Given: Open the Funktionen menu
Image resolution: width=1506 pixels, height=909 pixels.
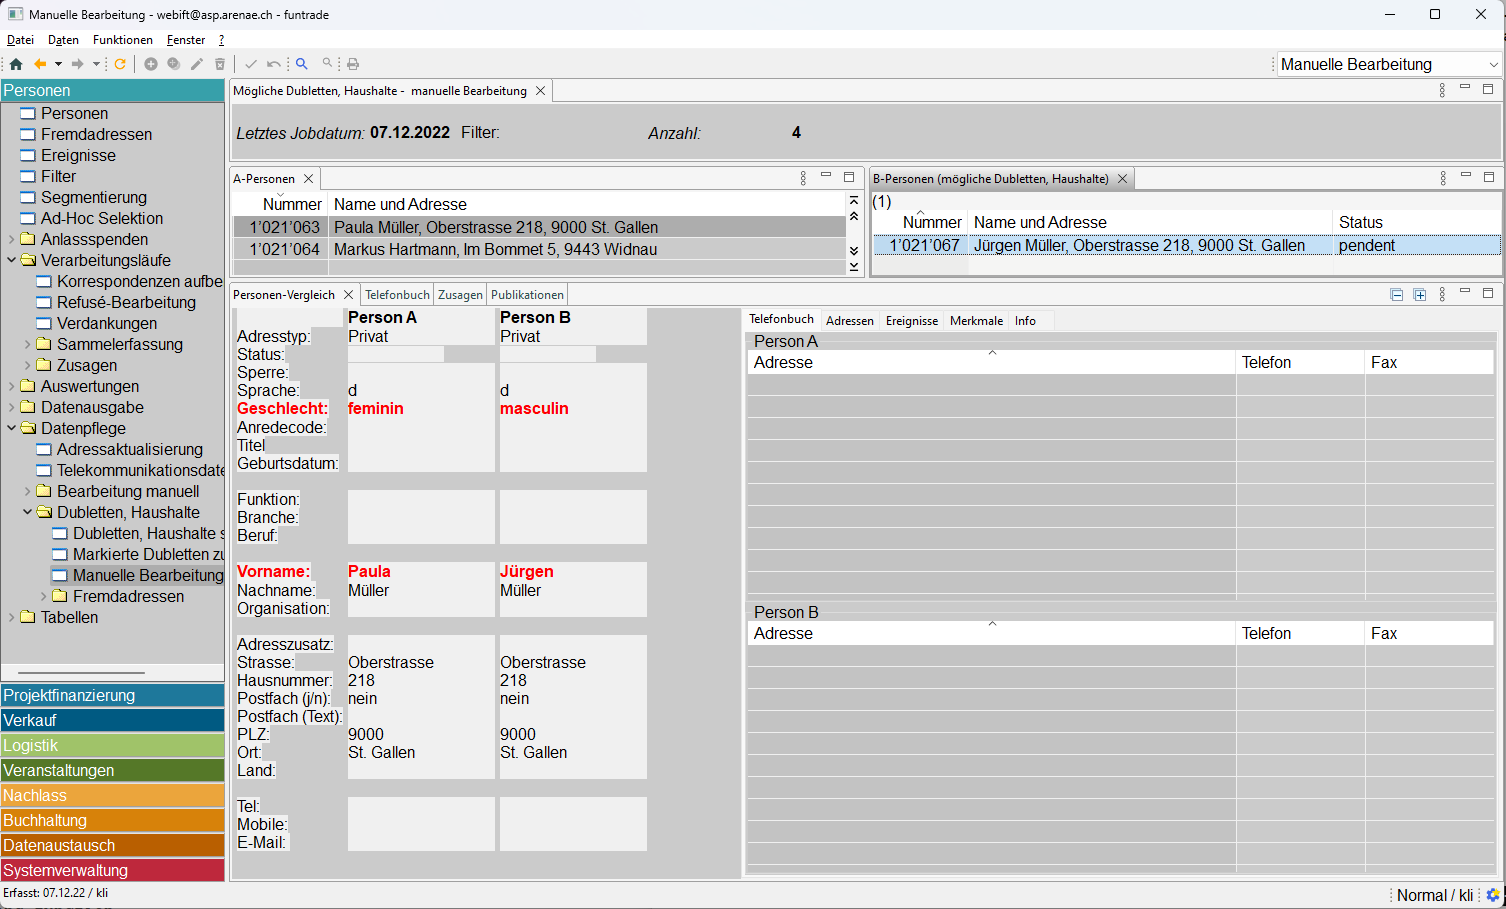Looking at the screenshot, I should coord(122,40).
